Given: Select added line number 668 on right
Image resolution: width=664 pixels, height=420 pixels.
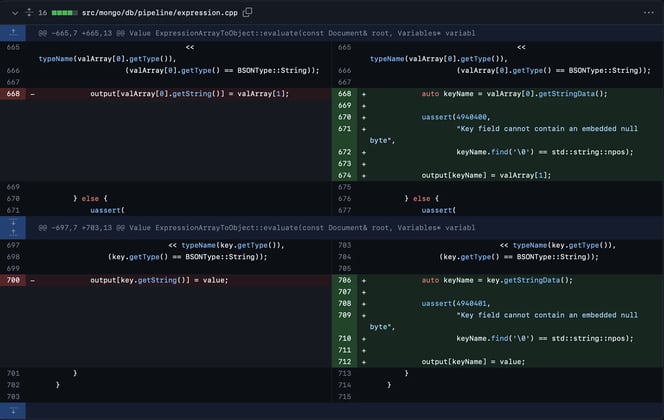Looking at the screenshot, I should (x=345, y=93).
